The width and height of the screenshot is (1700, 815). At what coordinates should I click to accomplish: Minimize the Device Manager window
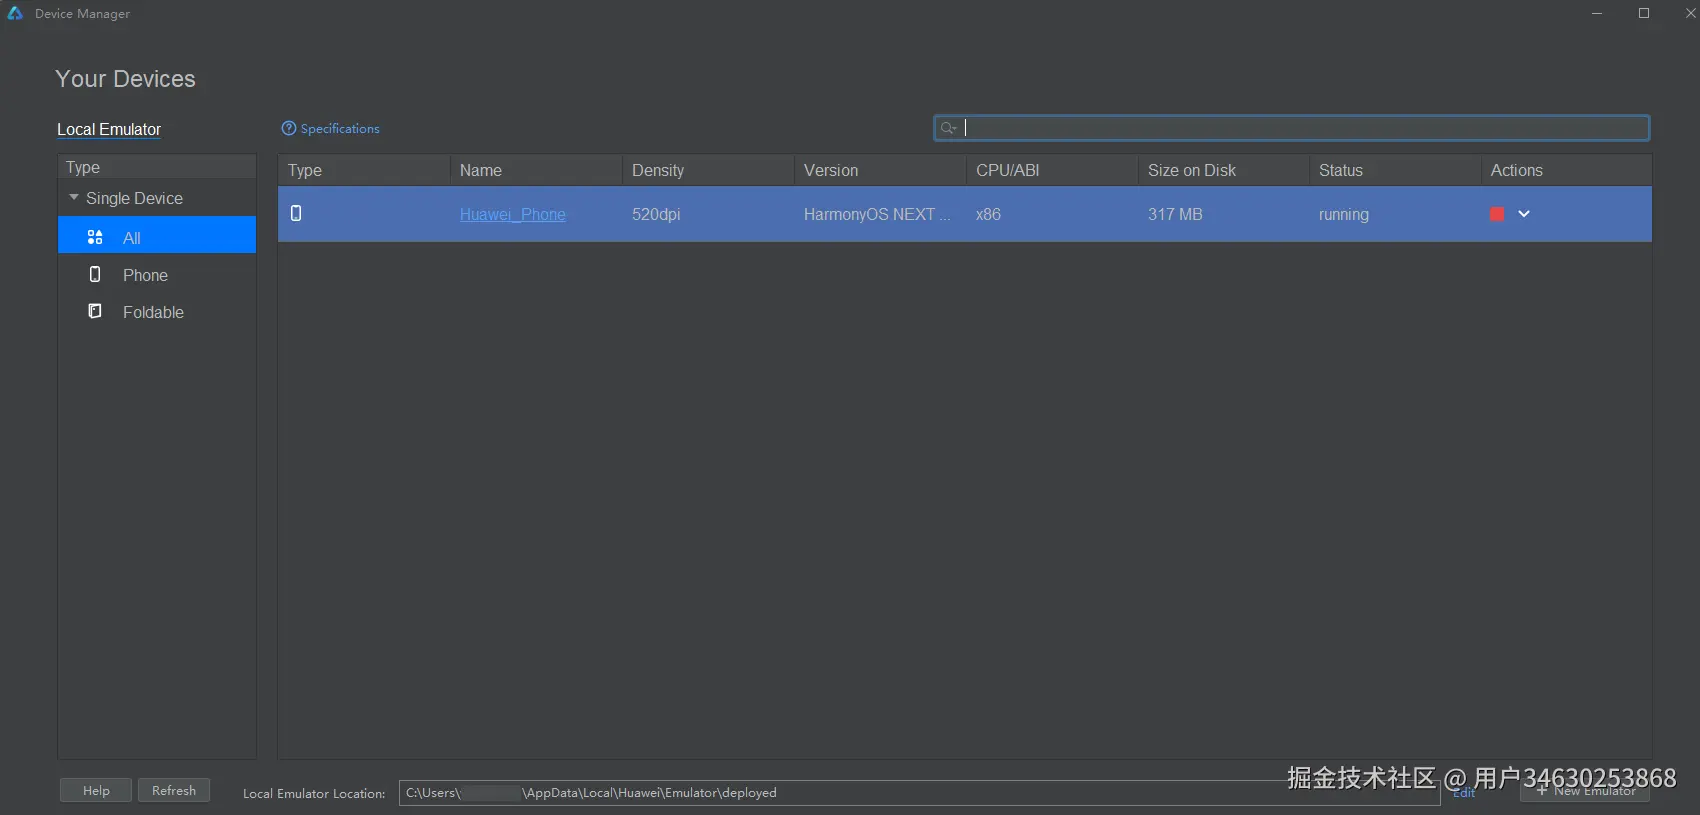click(1597, 13)
